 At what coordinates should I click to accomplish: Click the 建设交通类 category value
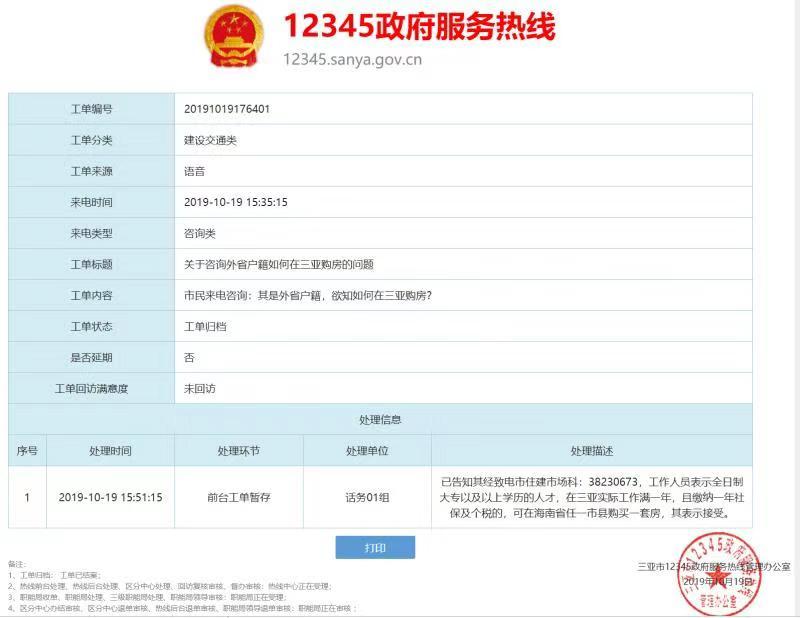click(x=210, y=140)
